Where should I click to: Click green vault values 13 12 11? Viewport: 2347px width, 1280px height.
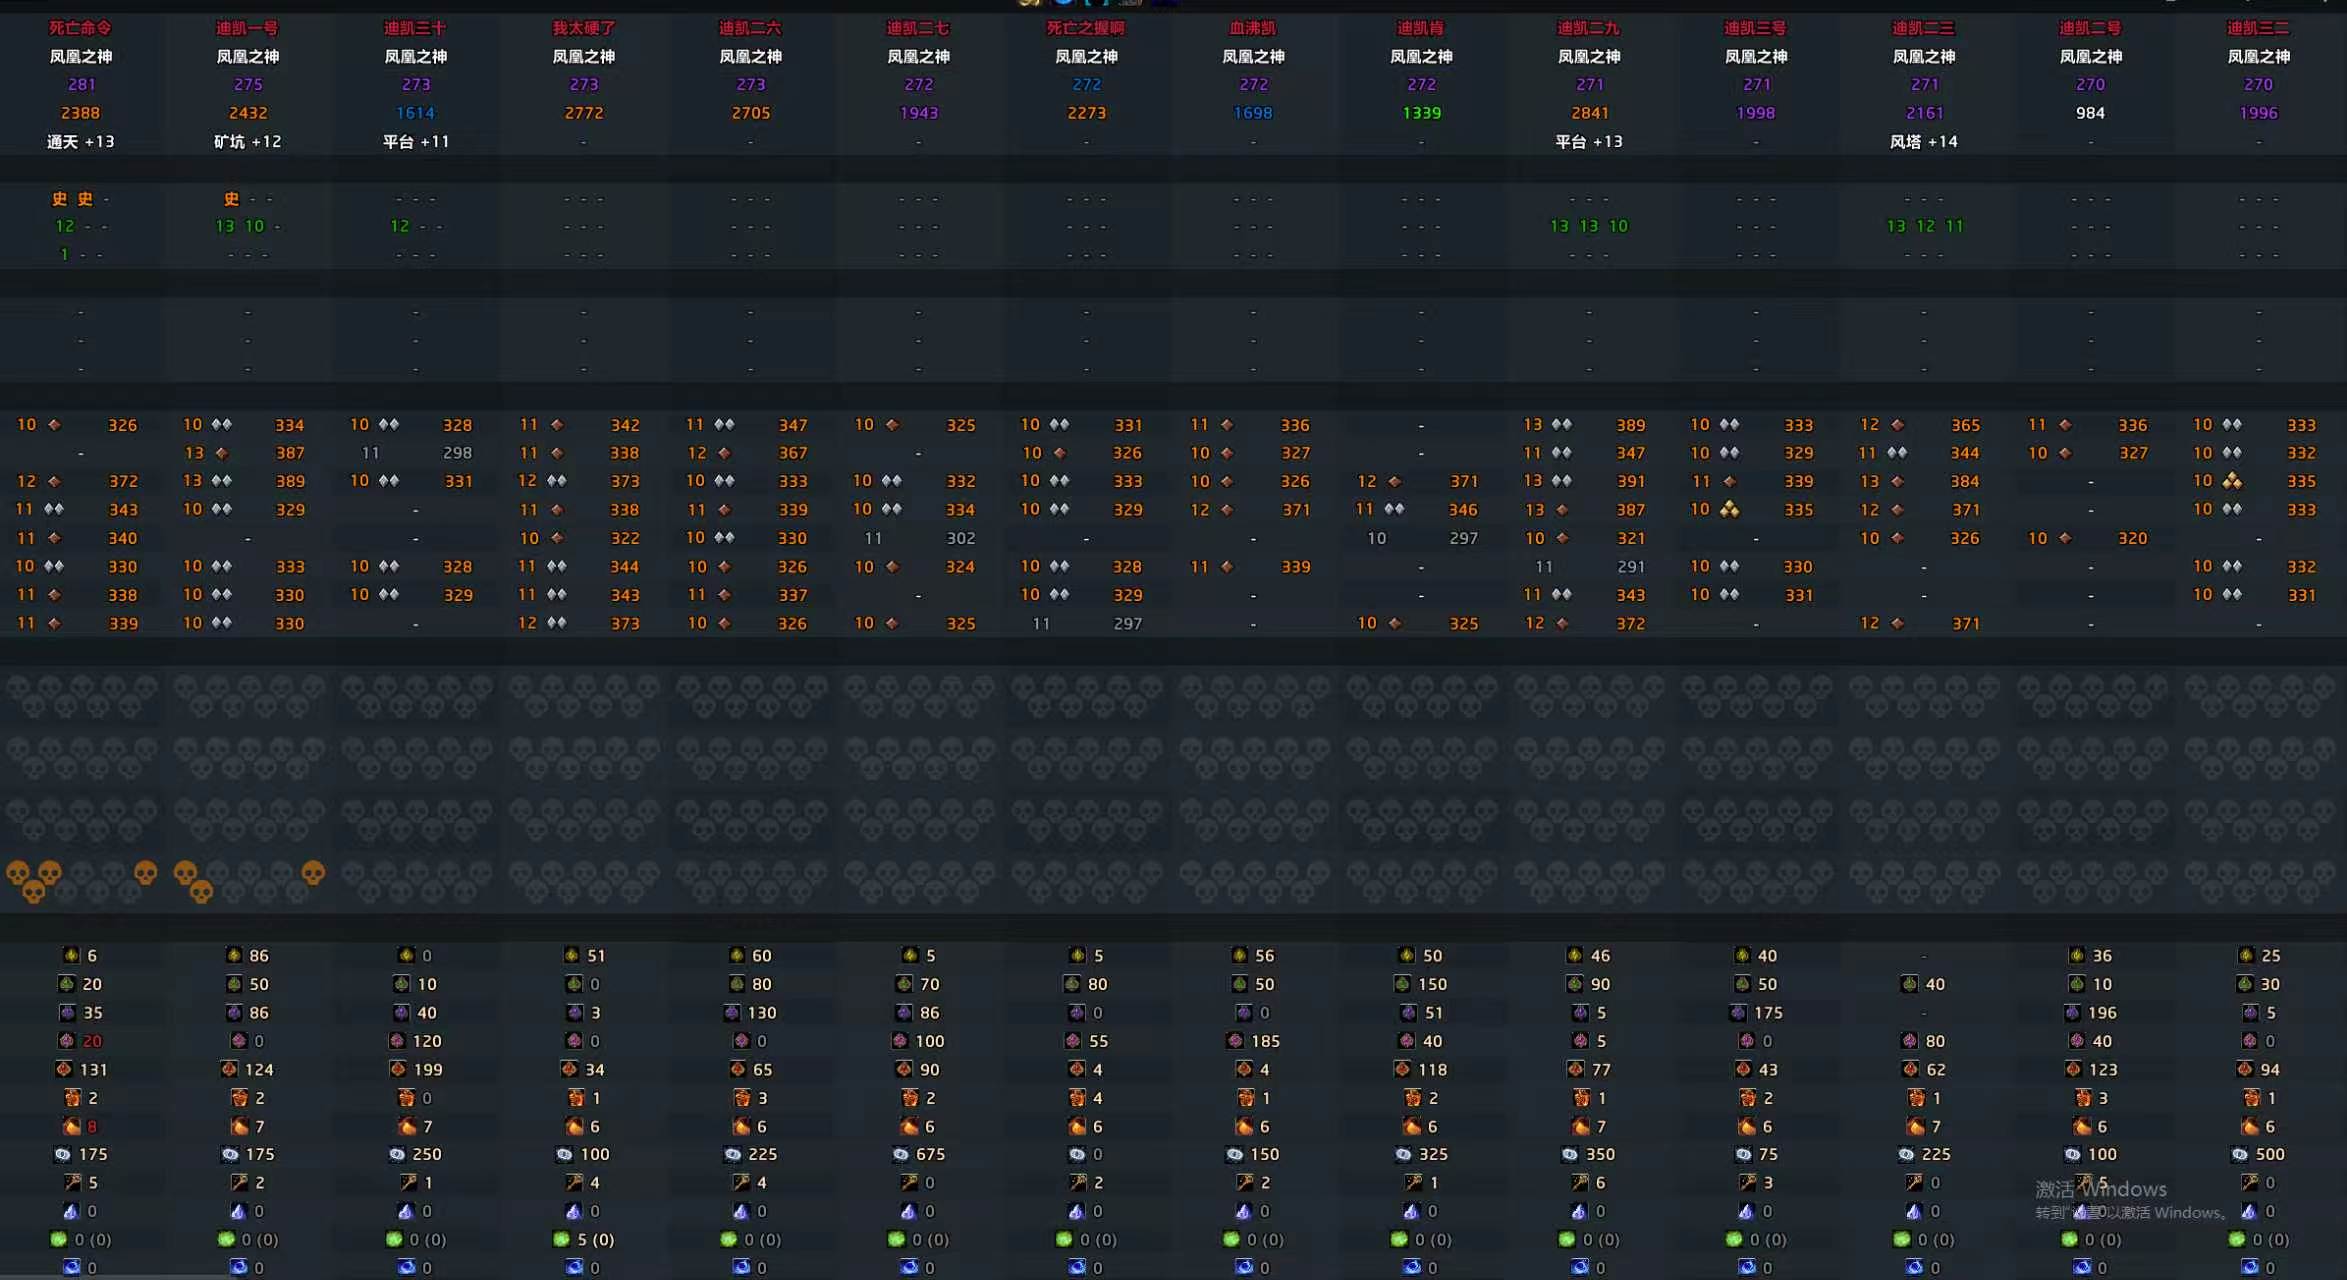coord(1925,226)
